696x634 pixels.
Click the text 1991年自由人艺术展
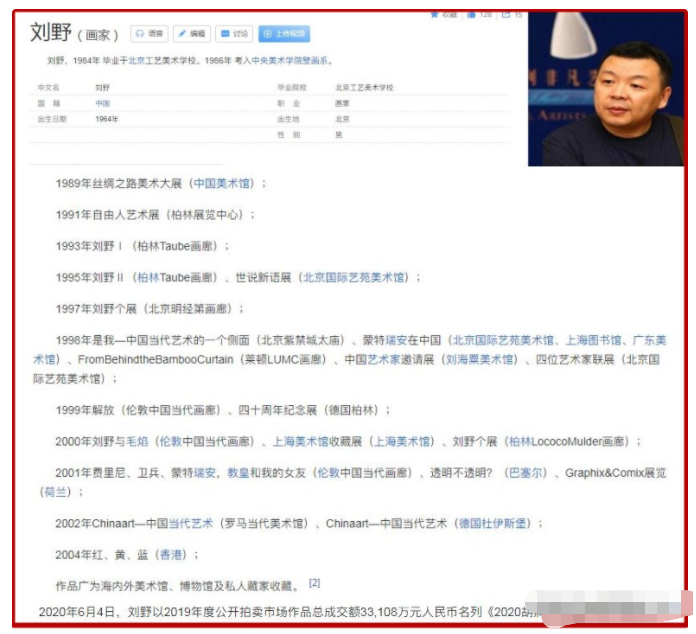point(107,215)
